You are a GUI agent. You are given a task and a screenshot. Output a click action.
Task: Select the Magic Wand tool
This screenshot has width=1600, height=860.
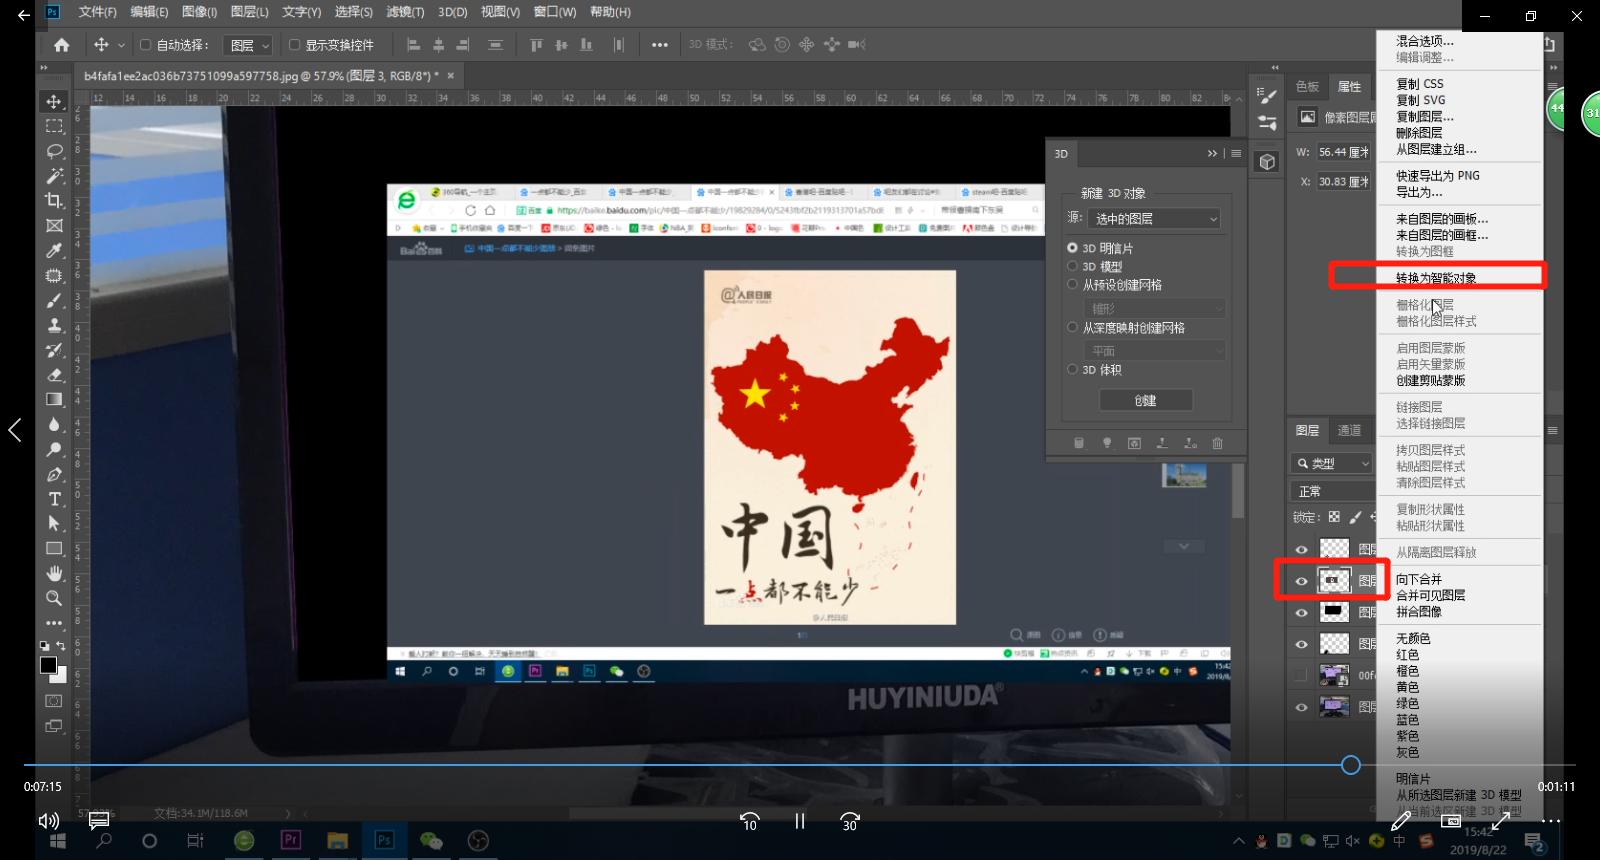tap(54, 176)
